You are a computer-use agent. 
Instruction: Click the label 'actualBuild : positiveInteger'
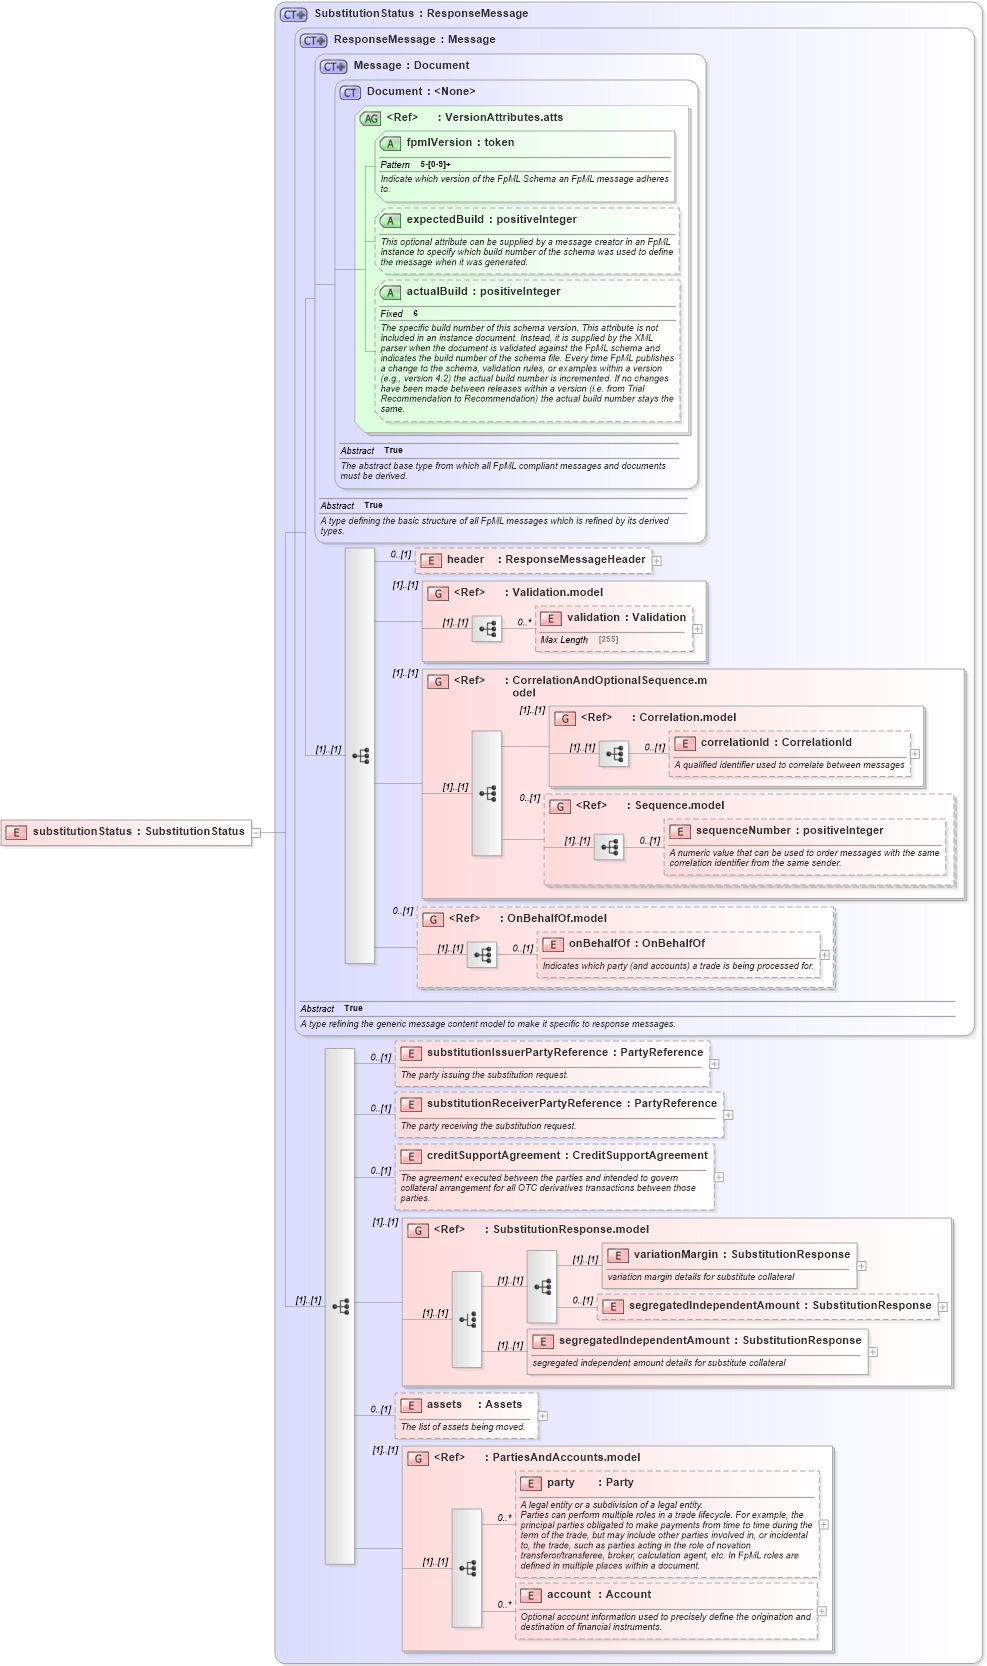(x=483, y=292)
